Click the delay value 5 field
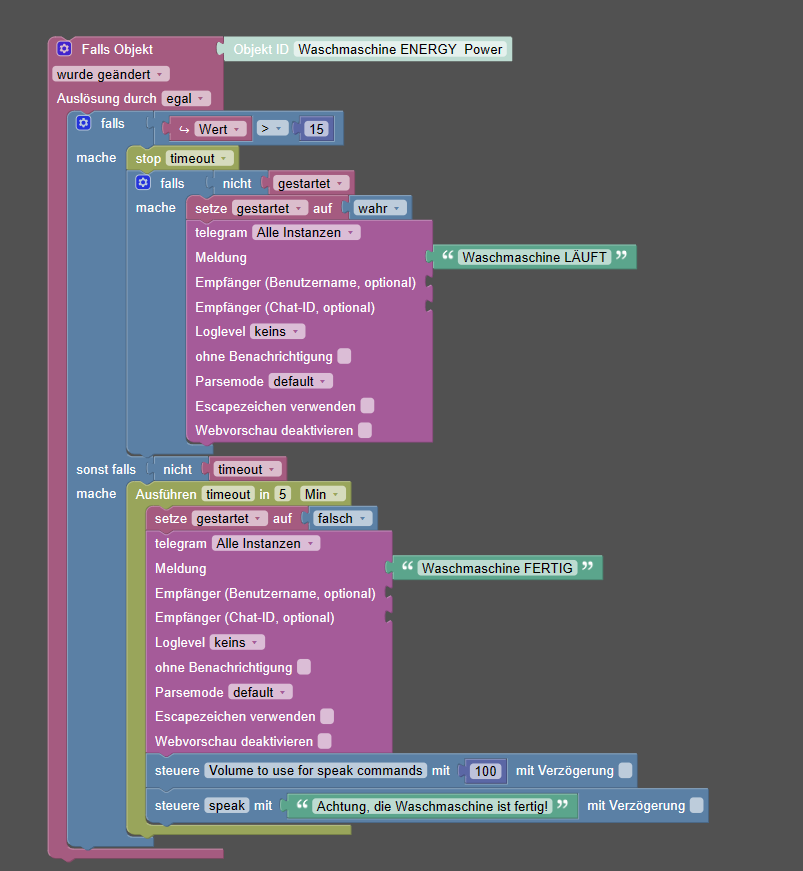Viewport: 803px width, 871px height. (283, 494)
